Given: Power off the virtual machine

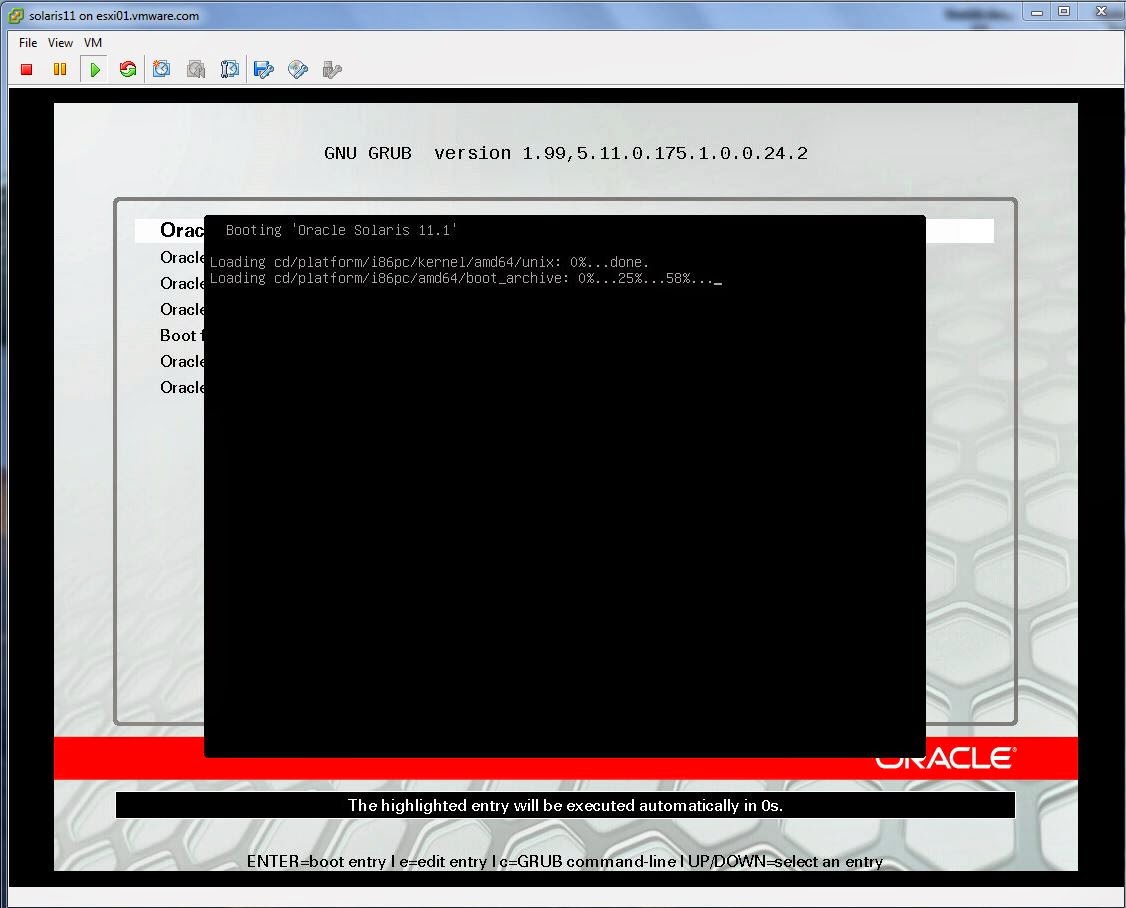Looking at the screenshot, I should (x=26, y=69).
